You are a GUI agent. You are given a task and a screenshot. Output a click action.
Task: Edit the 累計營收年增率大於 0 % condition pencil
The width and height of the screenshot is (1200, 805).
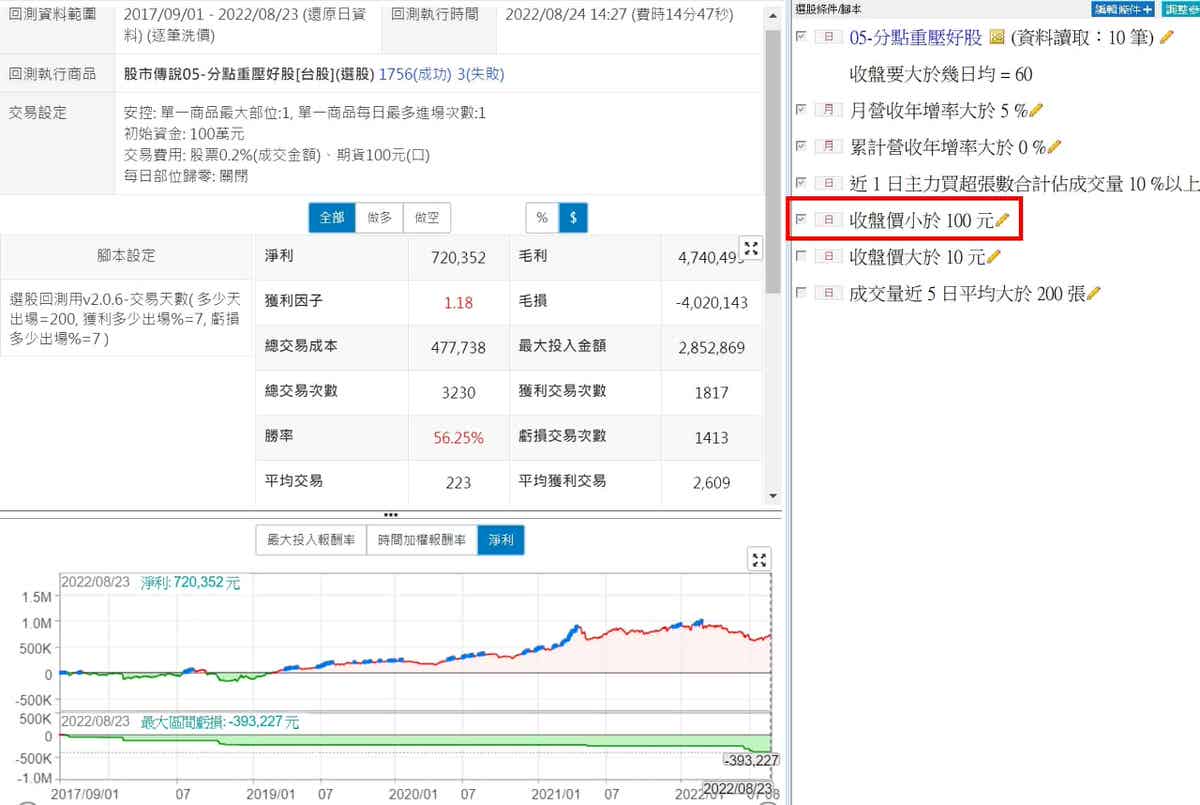1053,147
